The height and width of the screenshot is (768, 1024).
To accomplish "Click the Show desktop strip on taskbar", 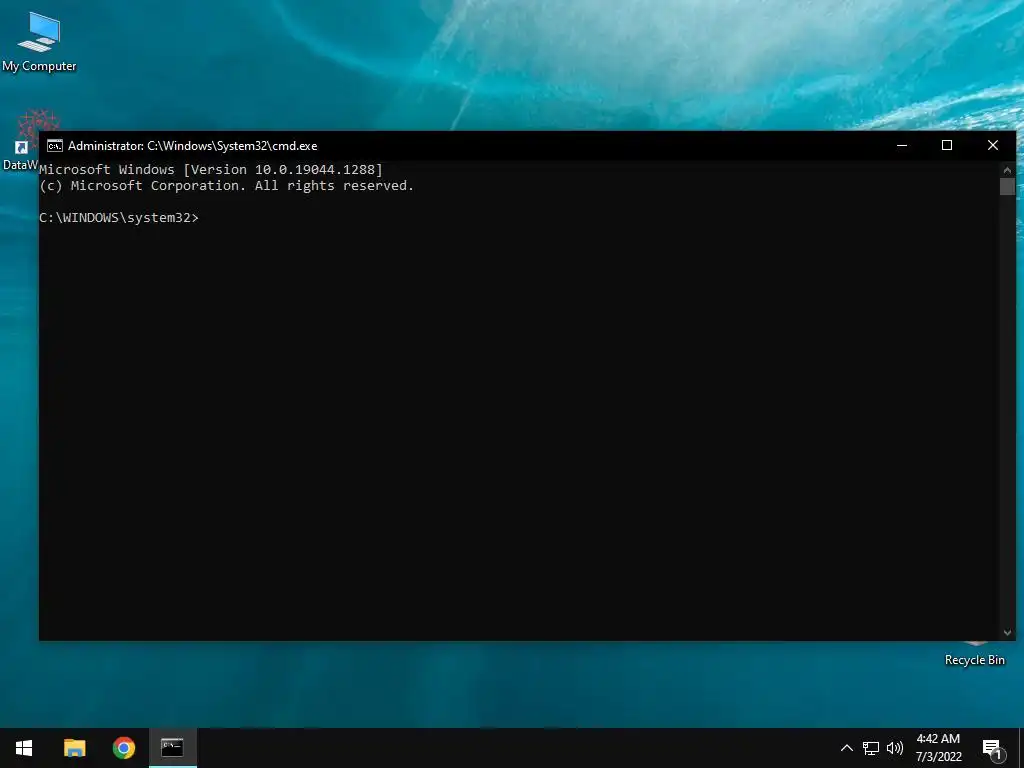I will (1021, 748).
